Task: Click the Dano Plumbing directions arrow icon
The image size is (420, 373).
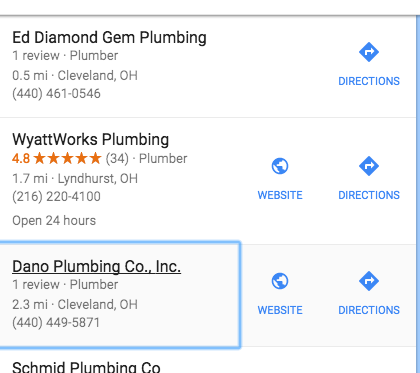Action: pos(369,281)
